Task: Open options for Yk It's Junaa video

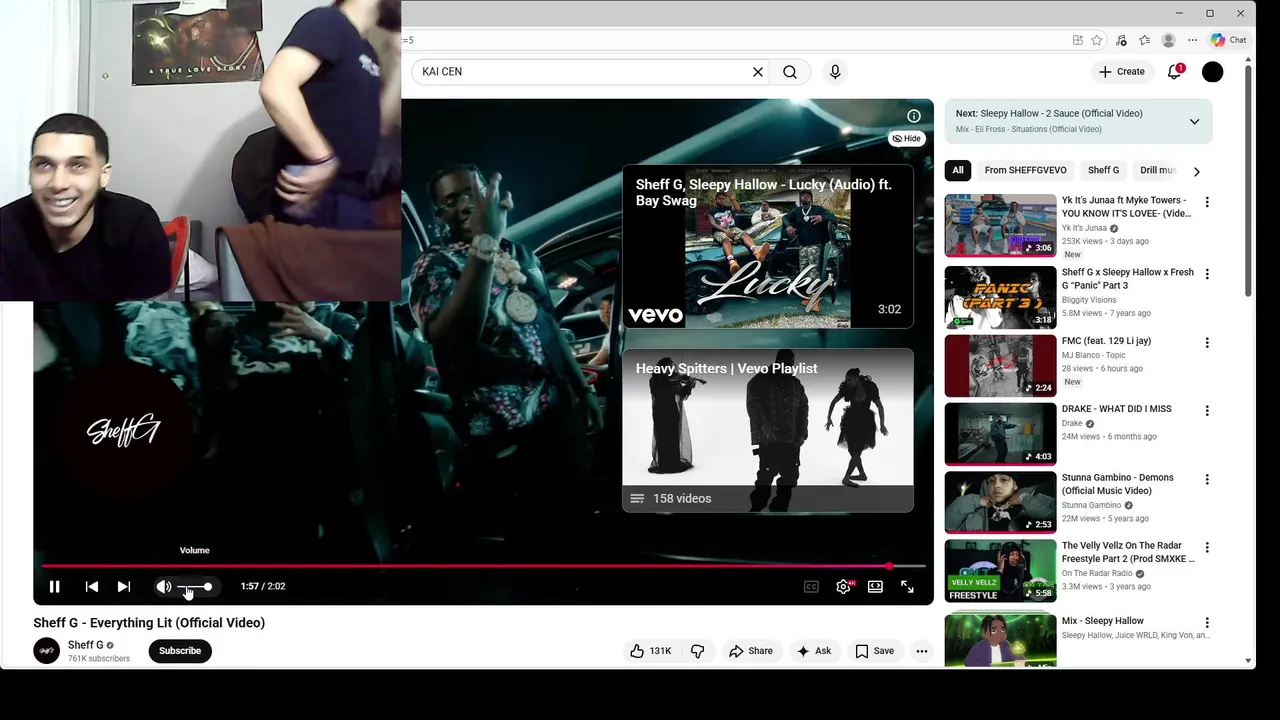Action: (x=1207, y=202)
